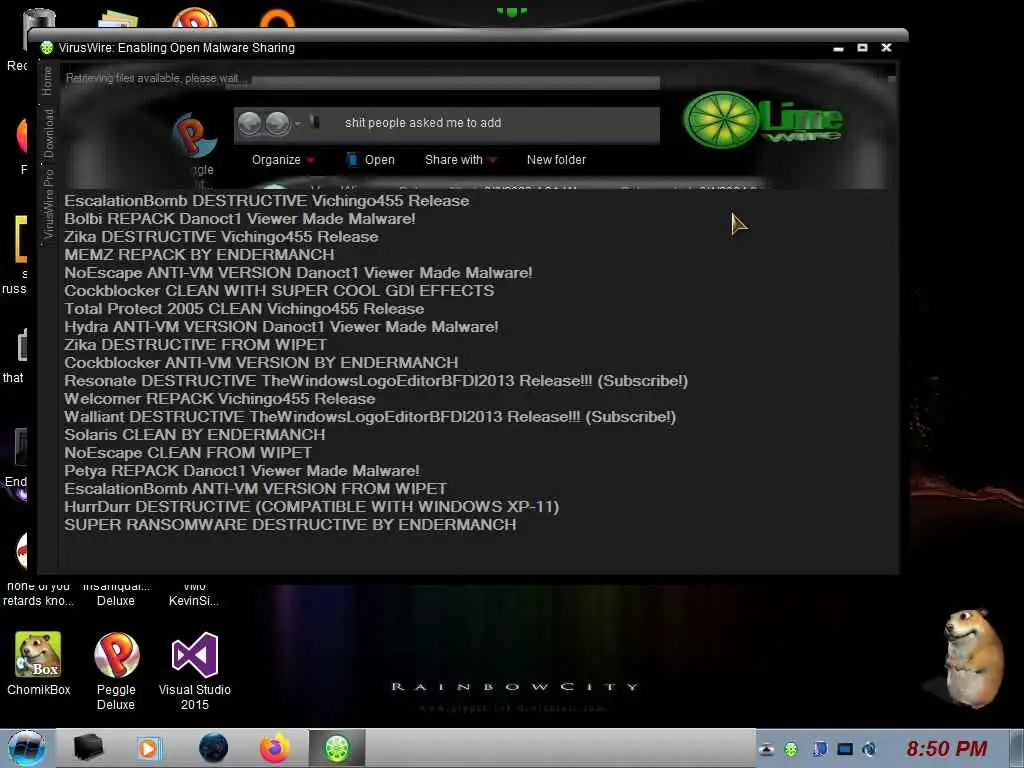
Task: Select 'Hydra ANTI-VM VERSION Danoct1' entry
Action: coord(281,327)
